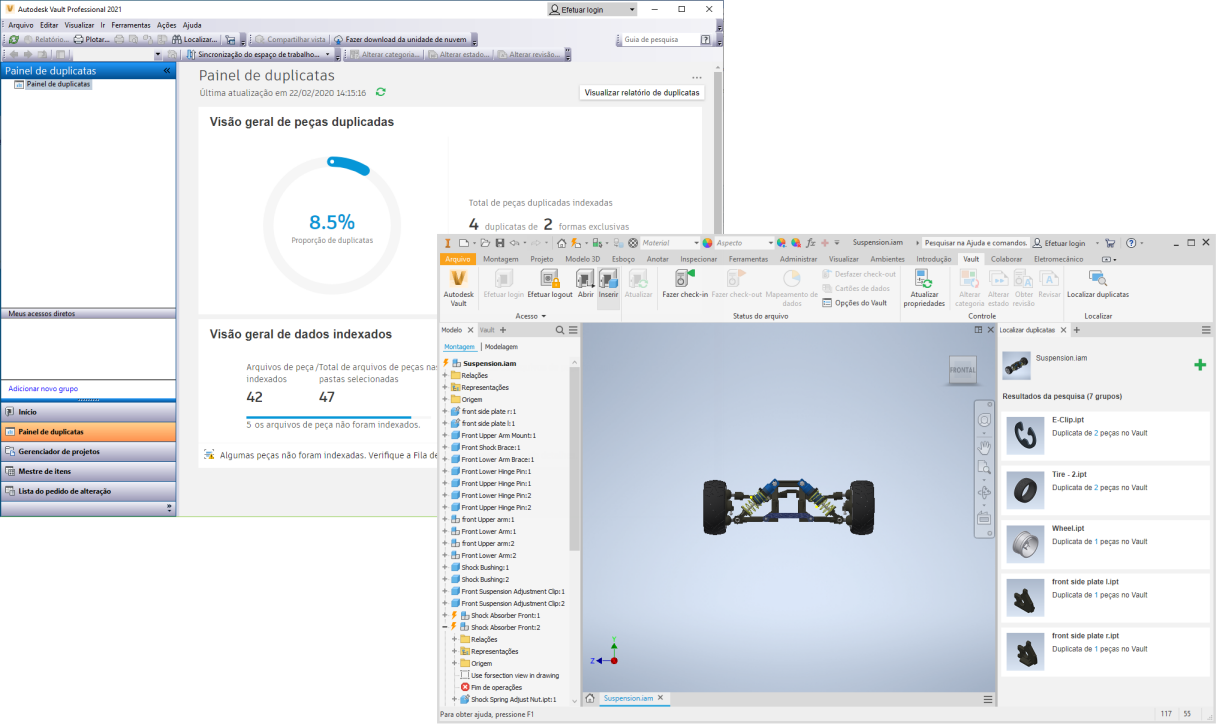The width and height of the screenshot is (1218, 725).
Task: Click the Inventor save icon in quick access toolbar
Action: 500,243
